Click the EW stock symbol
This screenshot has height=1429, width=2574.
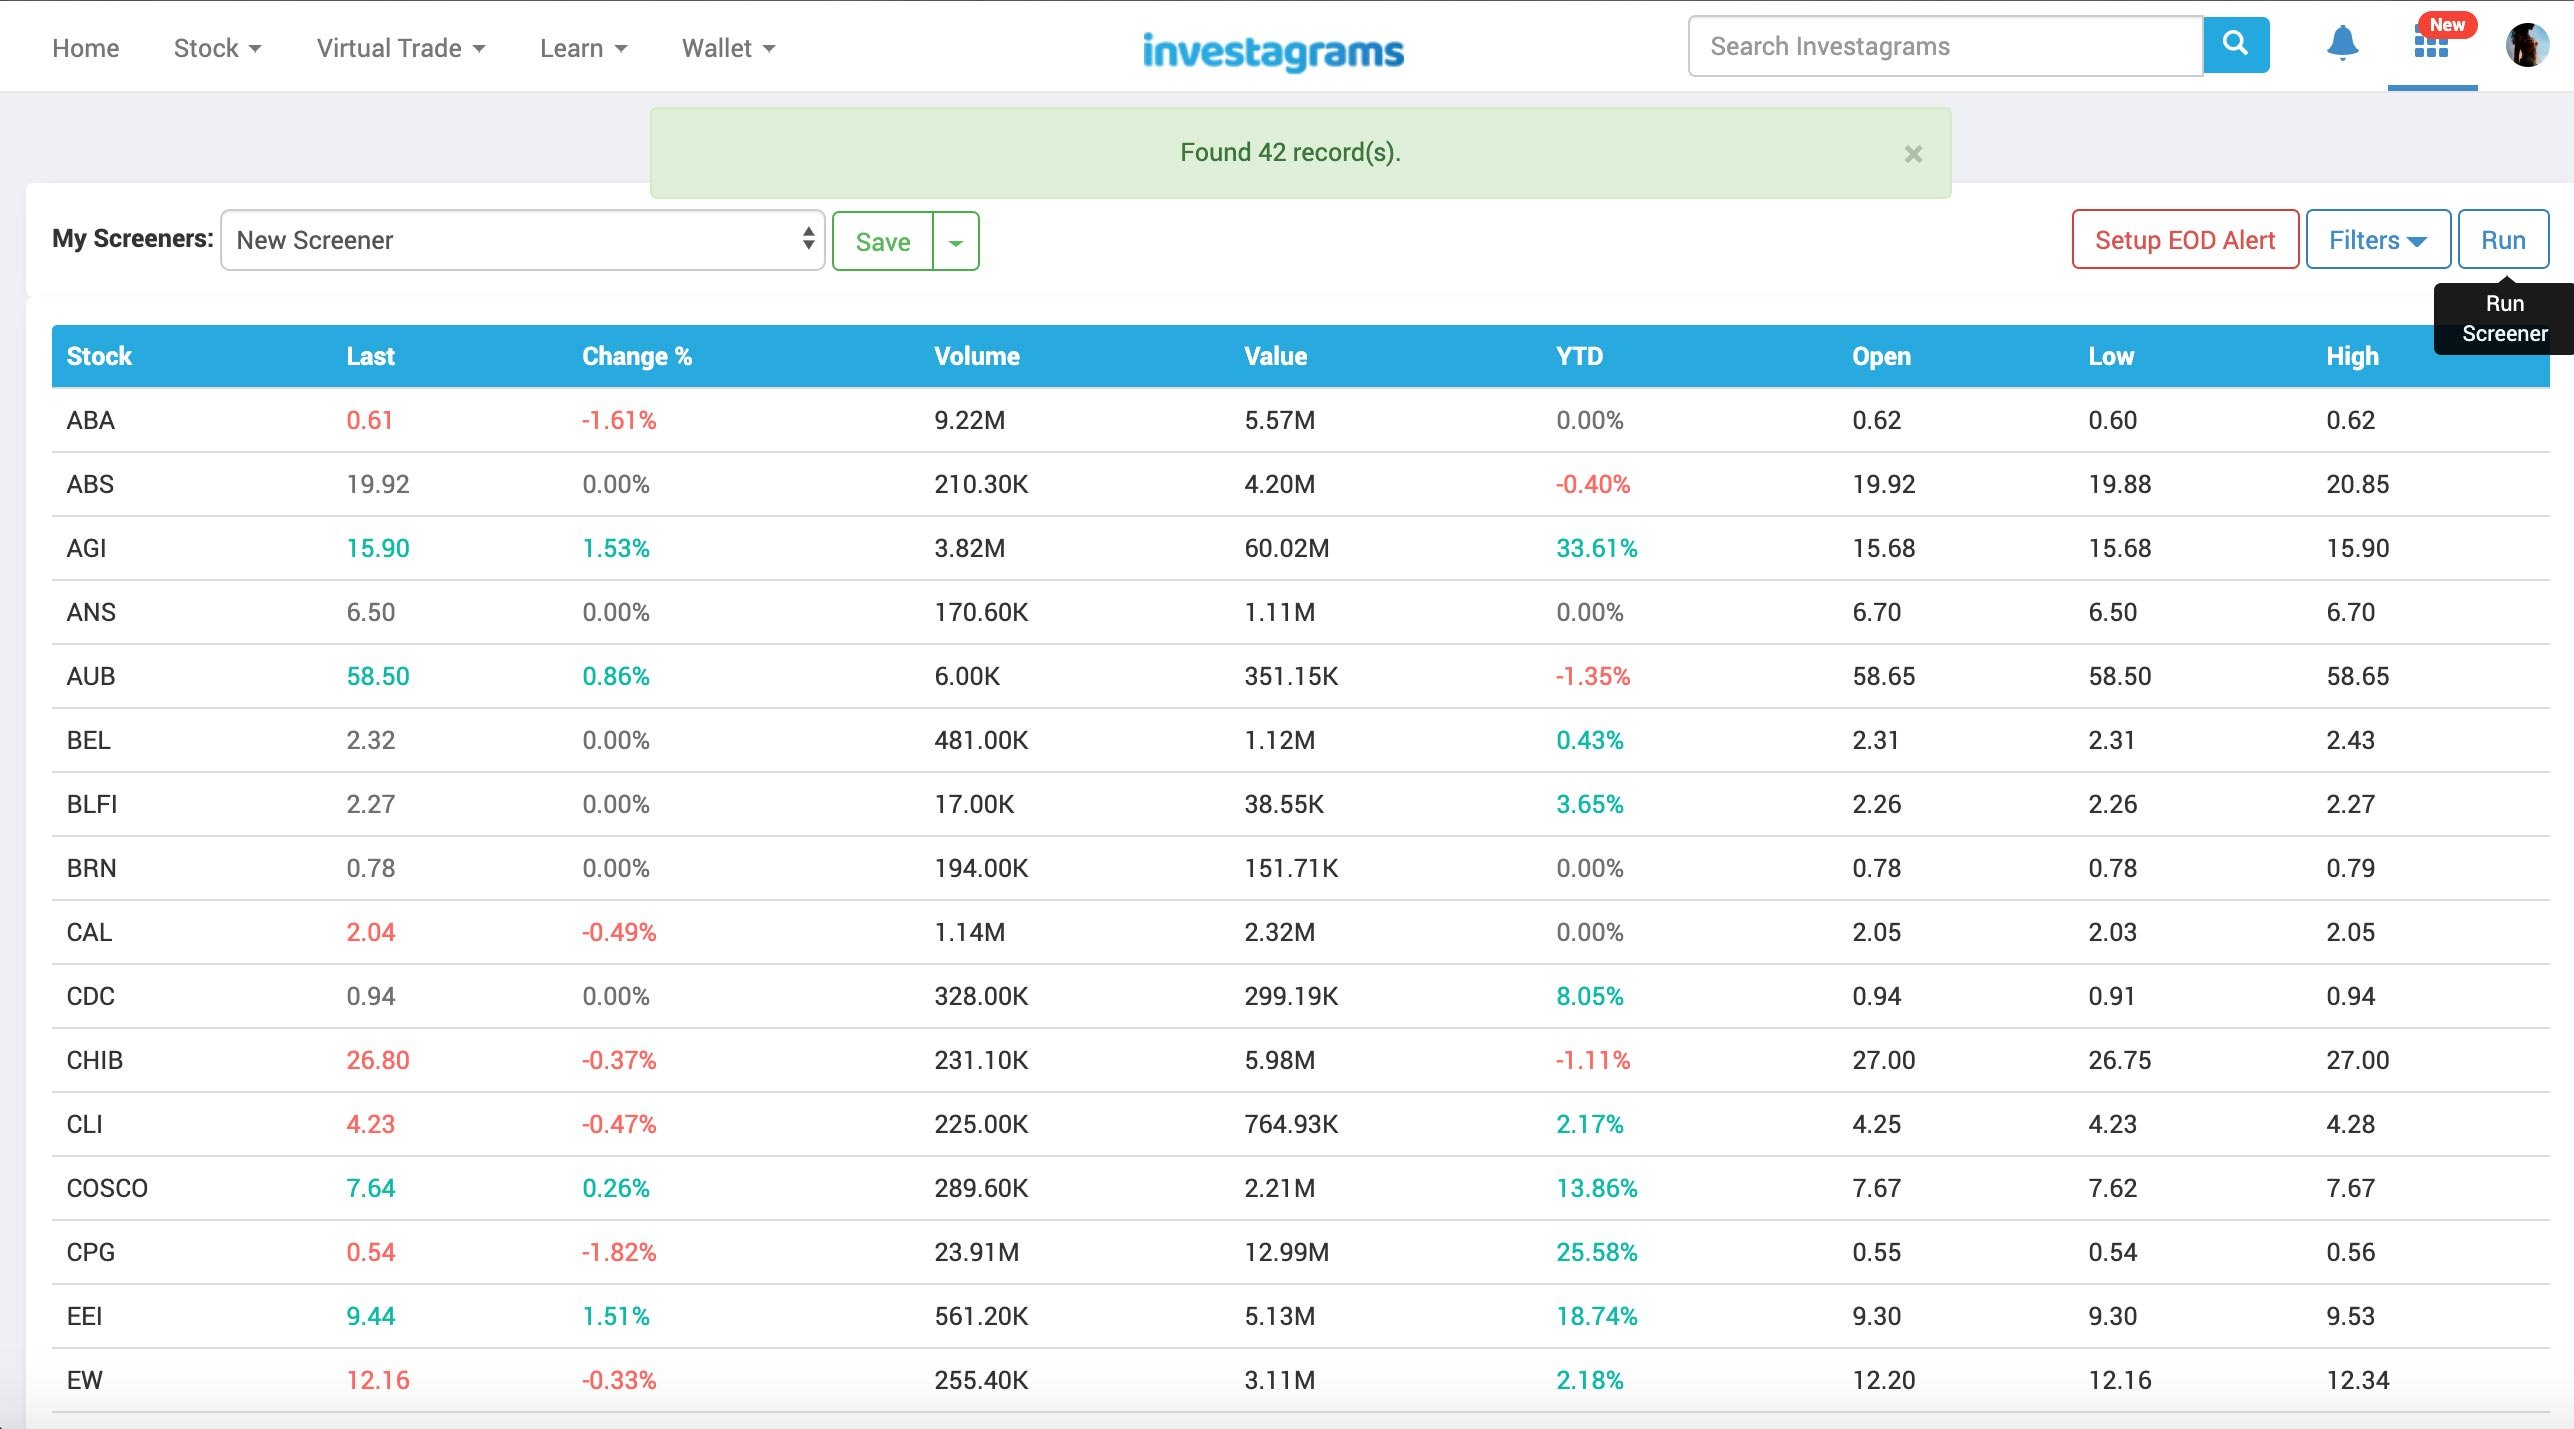click(84, 1380)
